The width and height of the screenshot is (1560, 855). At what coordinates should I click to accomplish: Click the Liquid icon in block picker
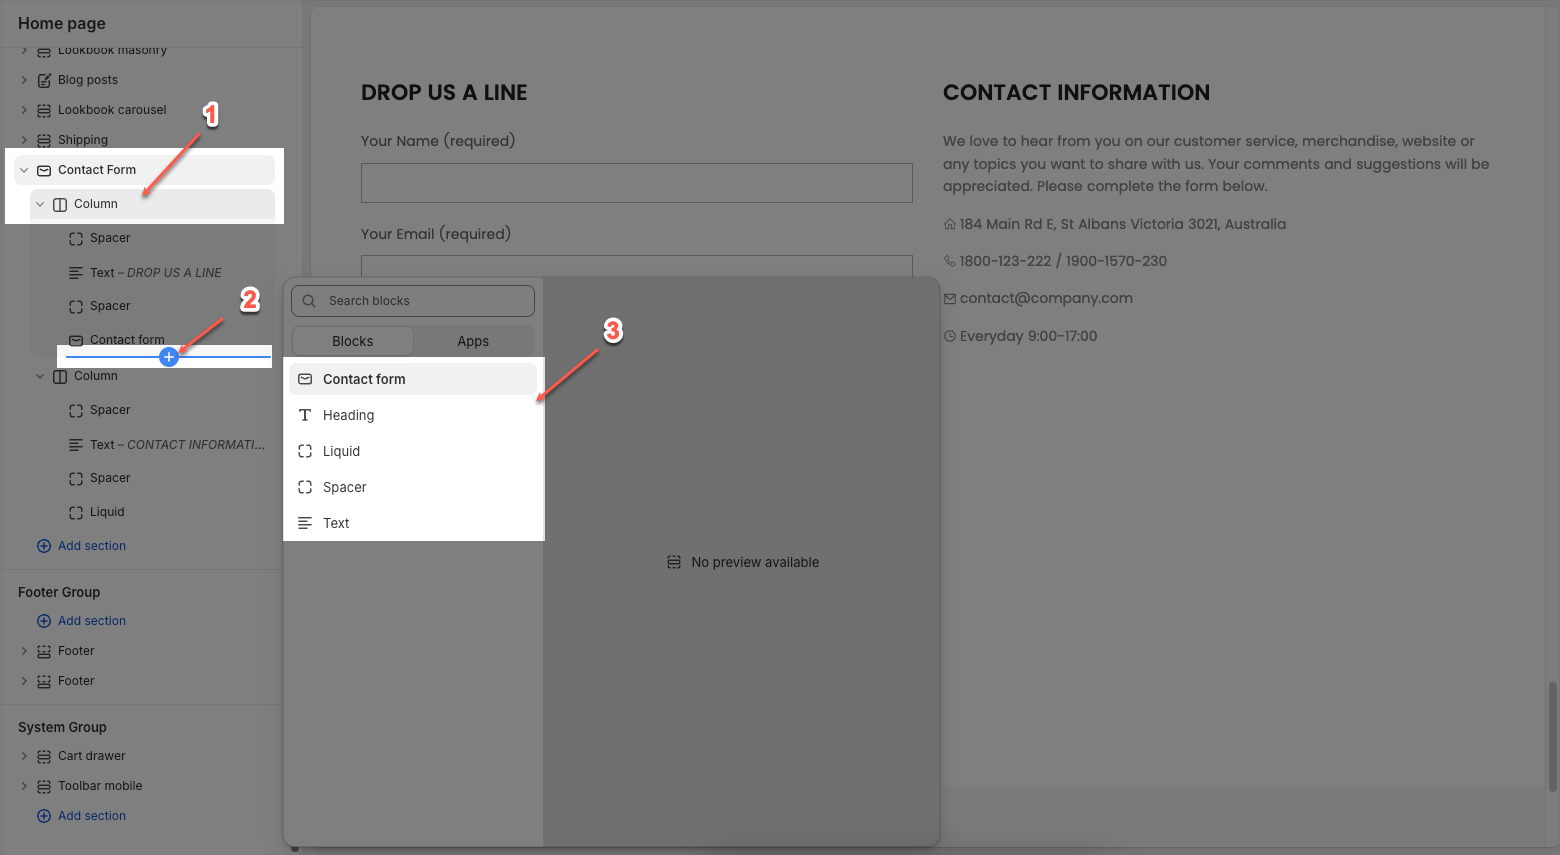coord(305,451)
